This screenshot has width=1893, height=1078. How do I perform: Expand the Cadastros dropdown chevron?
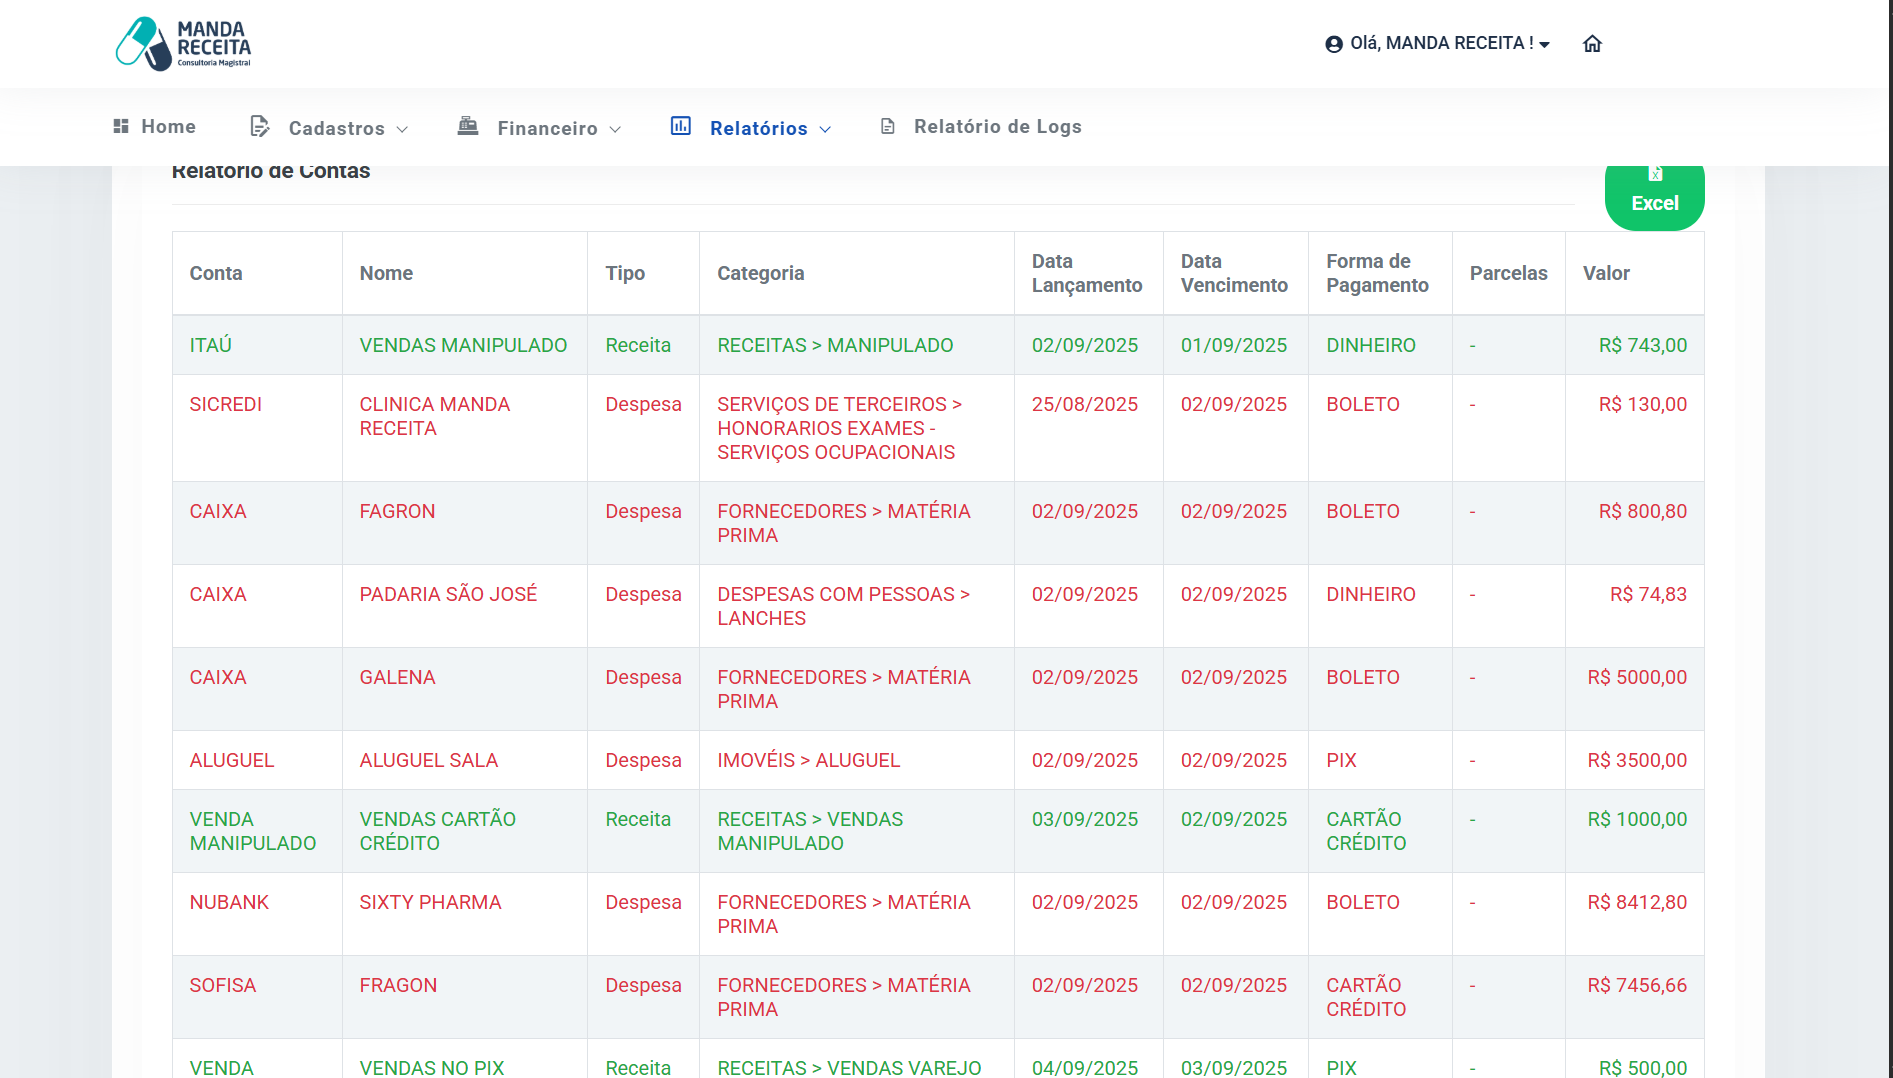[402, 129]
